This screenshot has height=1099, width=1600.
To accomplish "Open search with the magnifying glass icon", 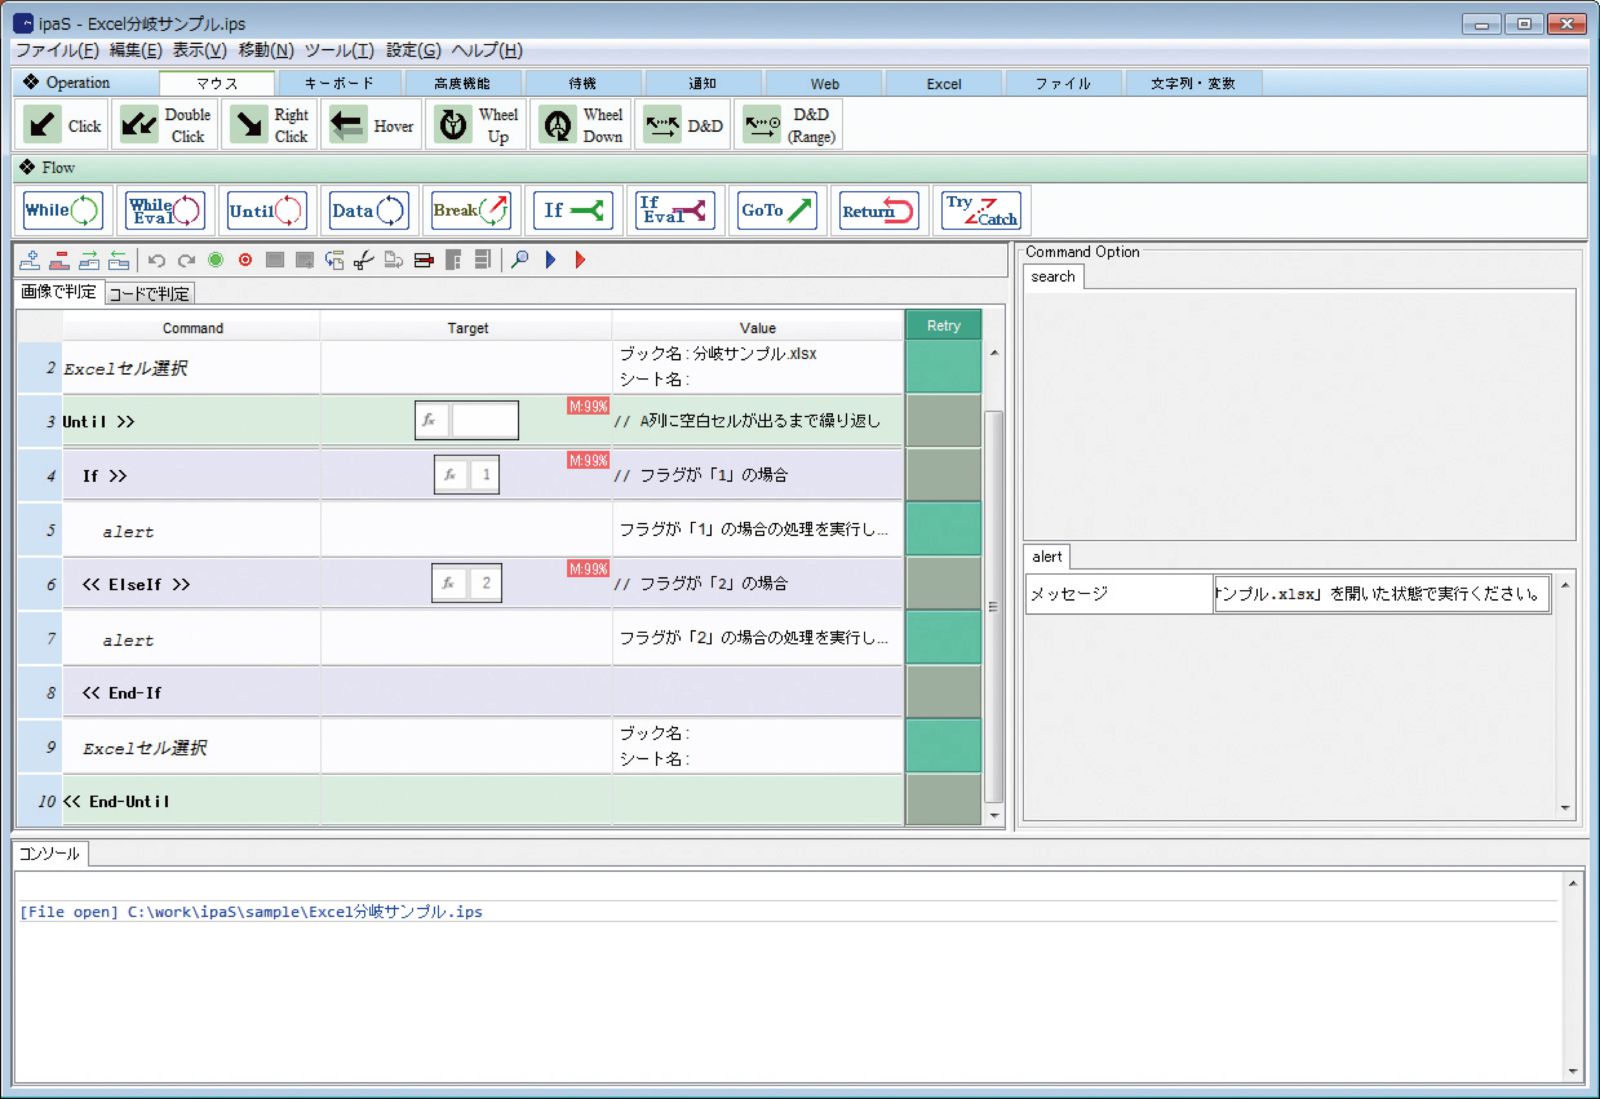I will point(520,260).
